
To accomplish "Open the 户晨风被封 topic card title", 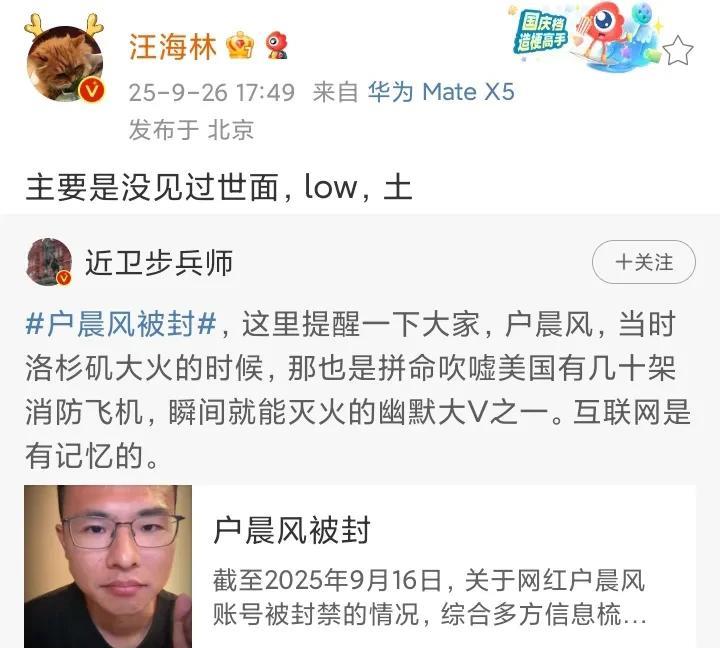I will (292, 530).
